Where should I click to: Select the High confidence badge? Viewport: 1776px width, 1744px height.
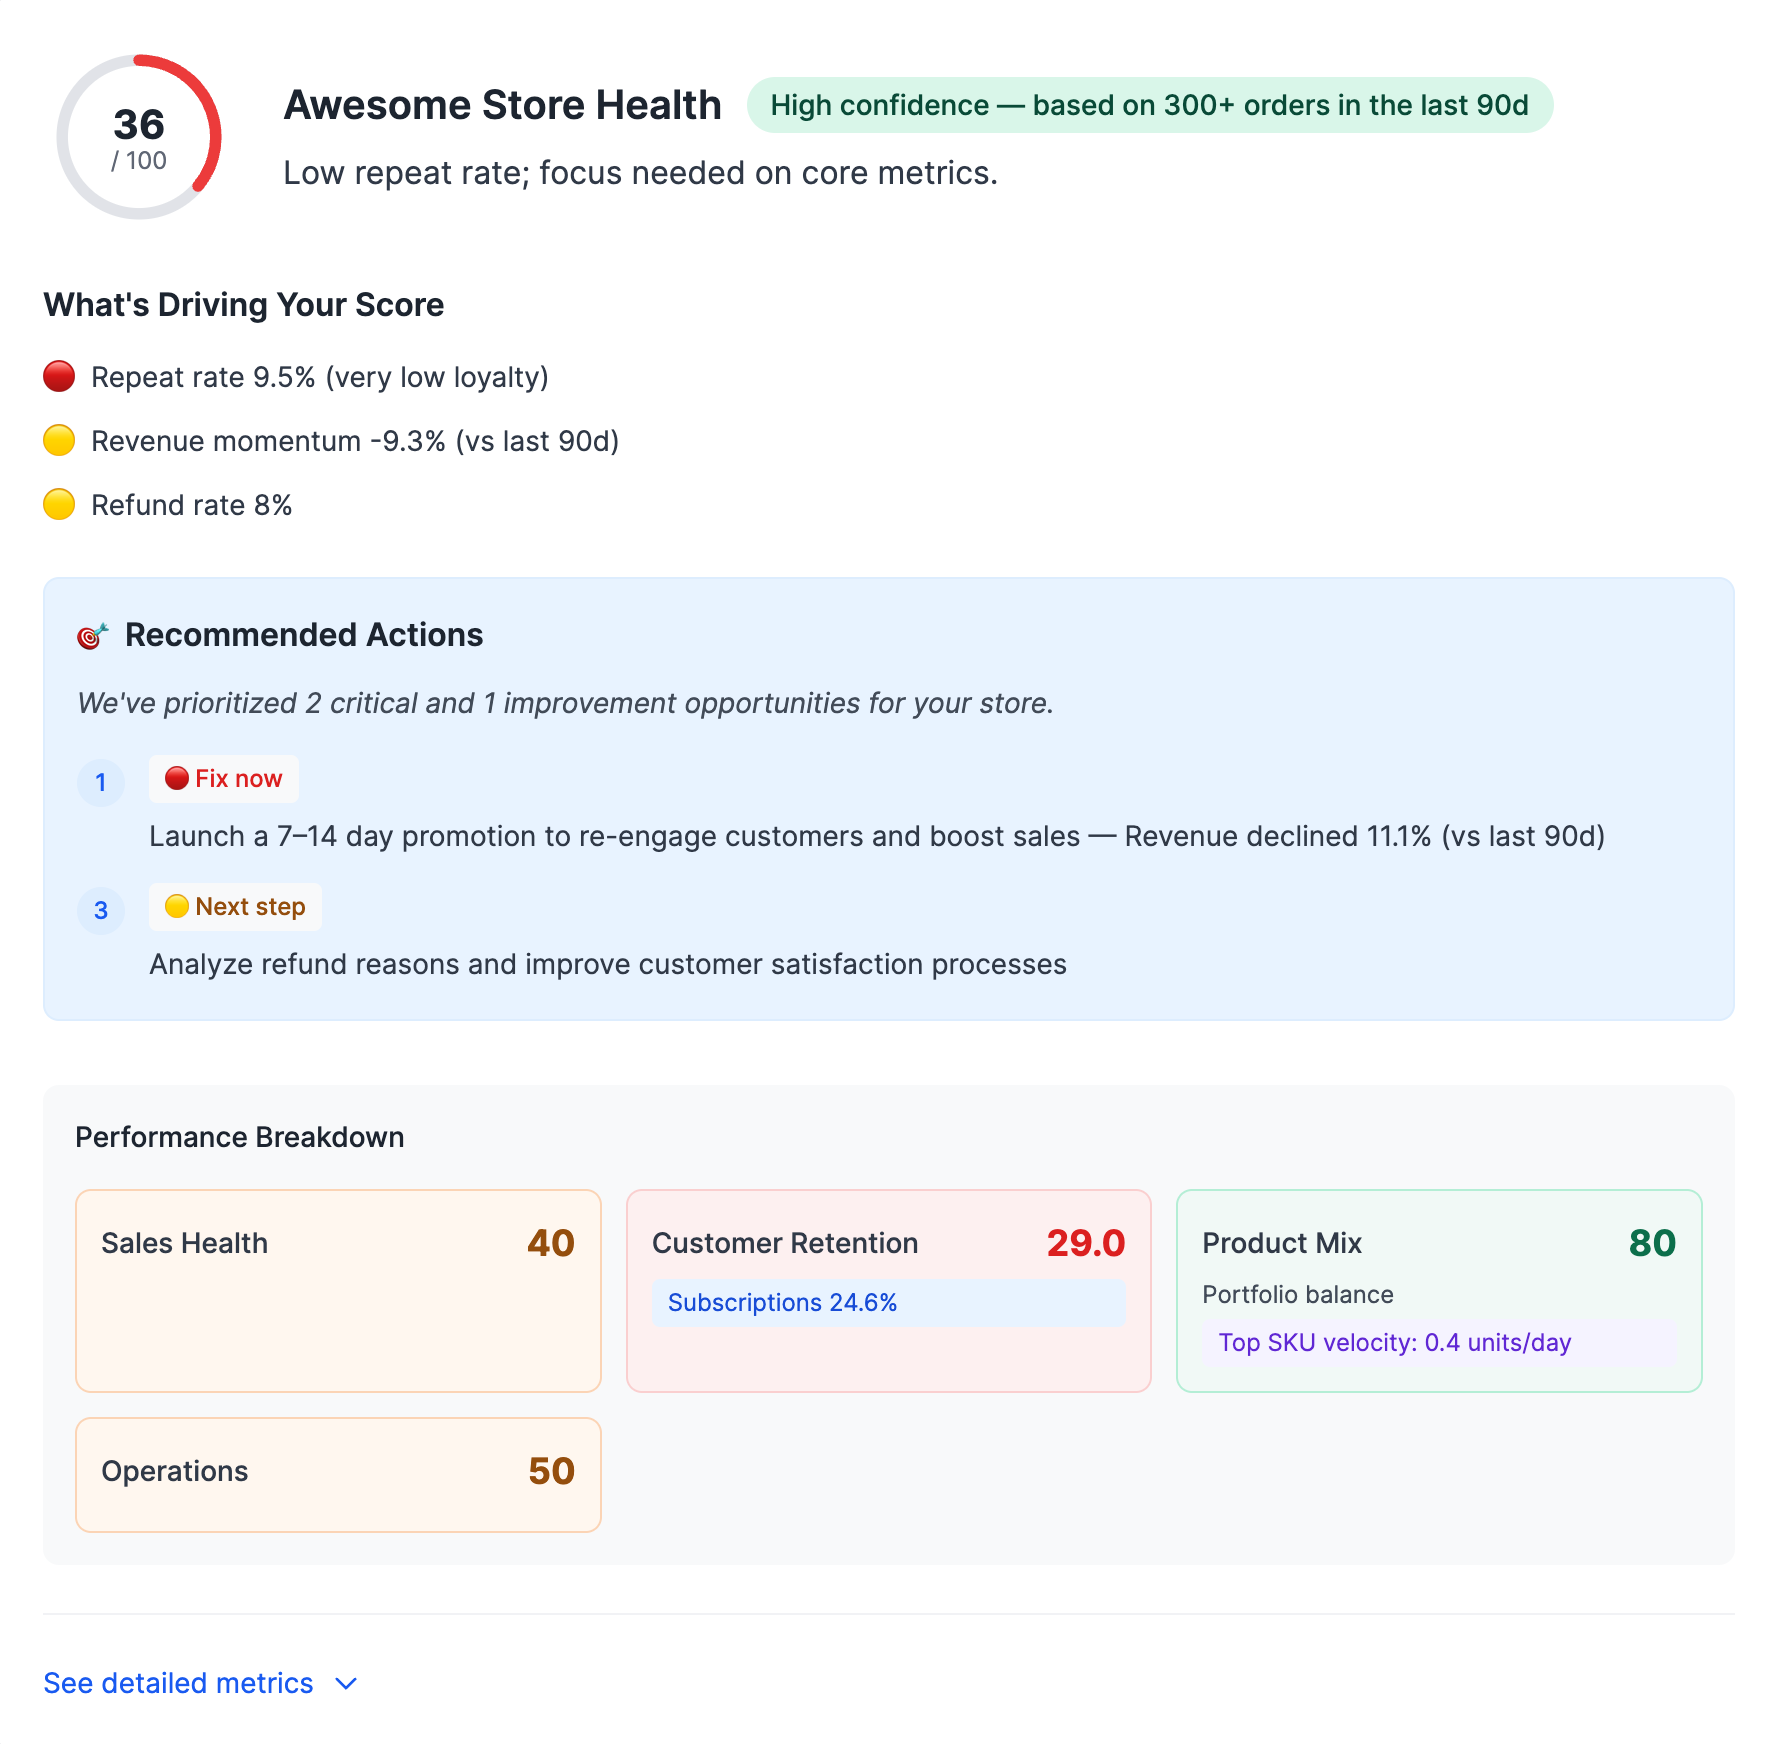click(1149, 105)
